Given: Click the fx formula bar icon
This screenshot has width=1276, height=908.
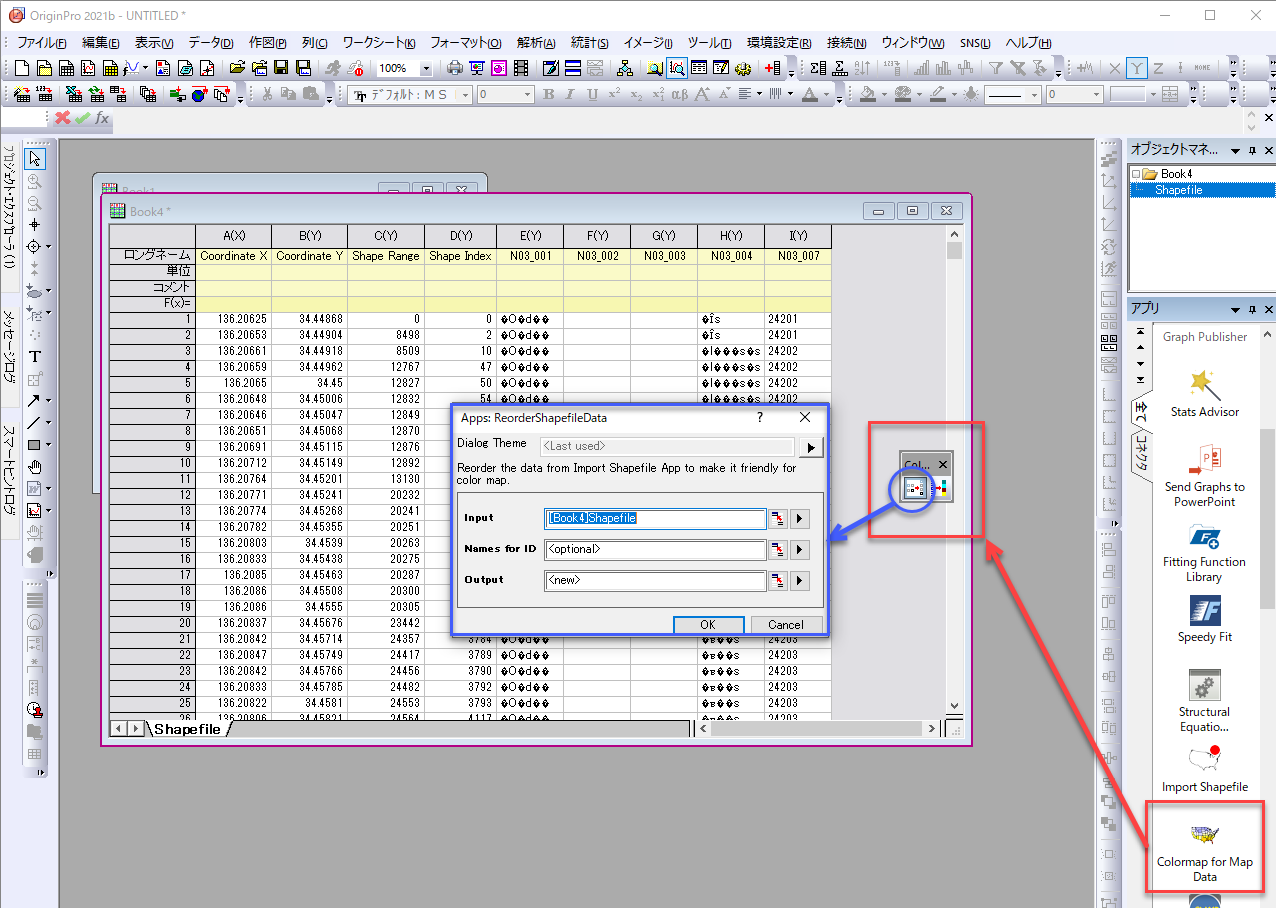Looking at the screenshot, I should [102, 118].
